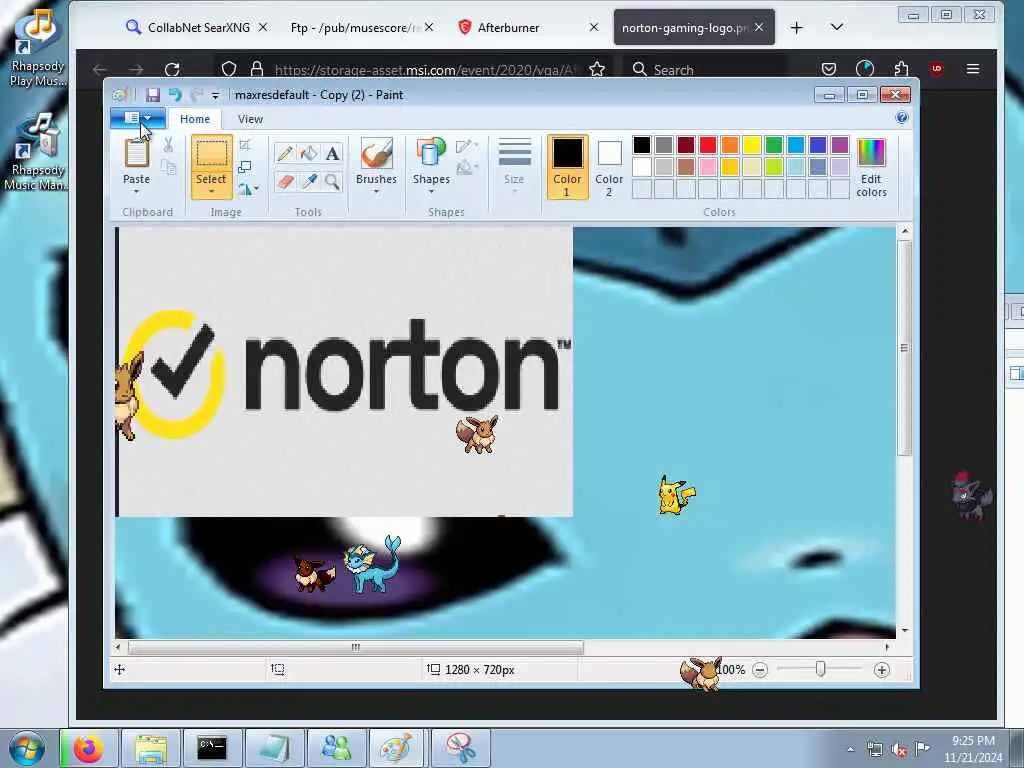Bookmark page with Firefox star icon

pos(596,69)
